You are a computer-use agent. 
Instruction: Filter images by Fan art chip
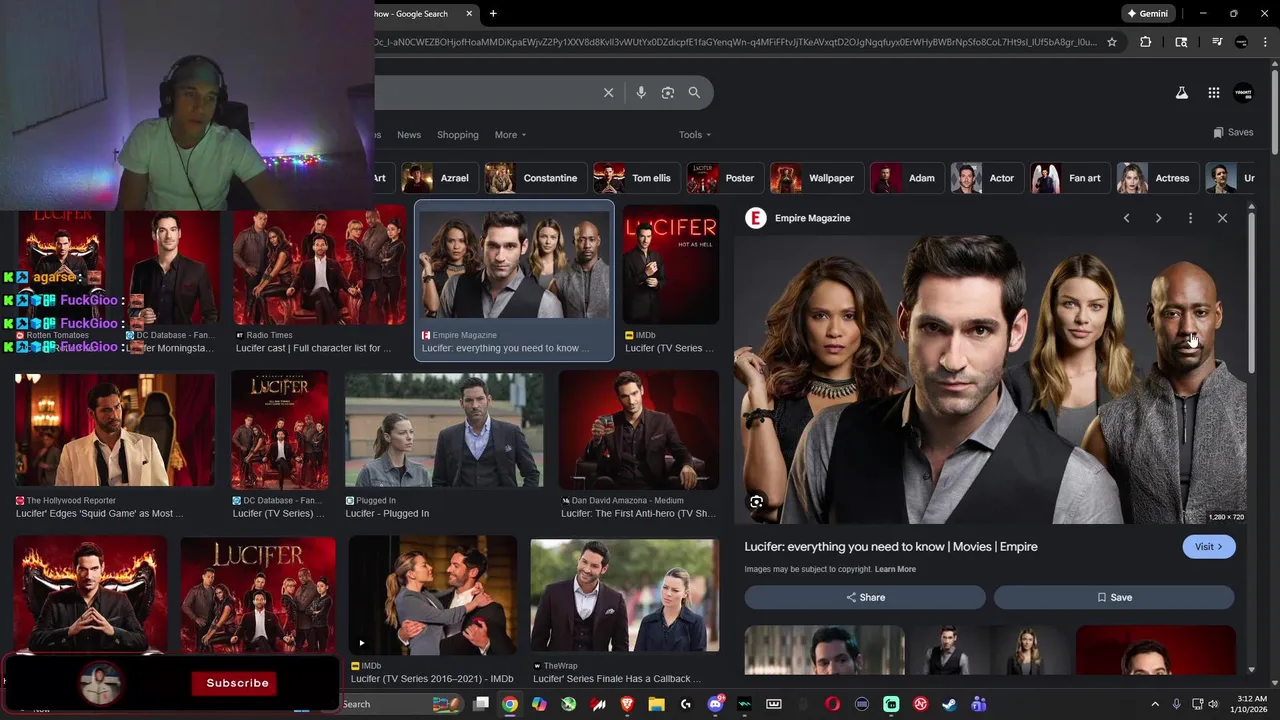[1069, 178]
